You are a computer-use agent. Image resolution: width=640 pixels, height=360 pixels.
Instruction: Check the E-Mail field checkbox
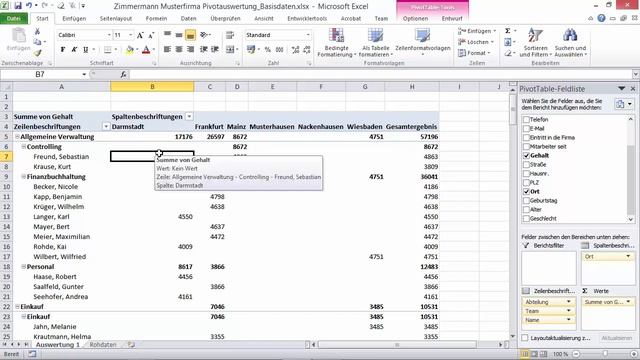526,129
